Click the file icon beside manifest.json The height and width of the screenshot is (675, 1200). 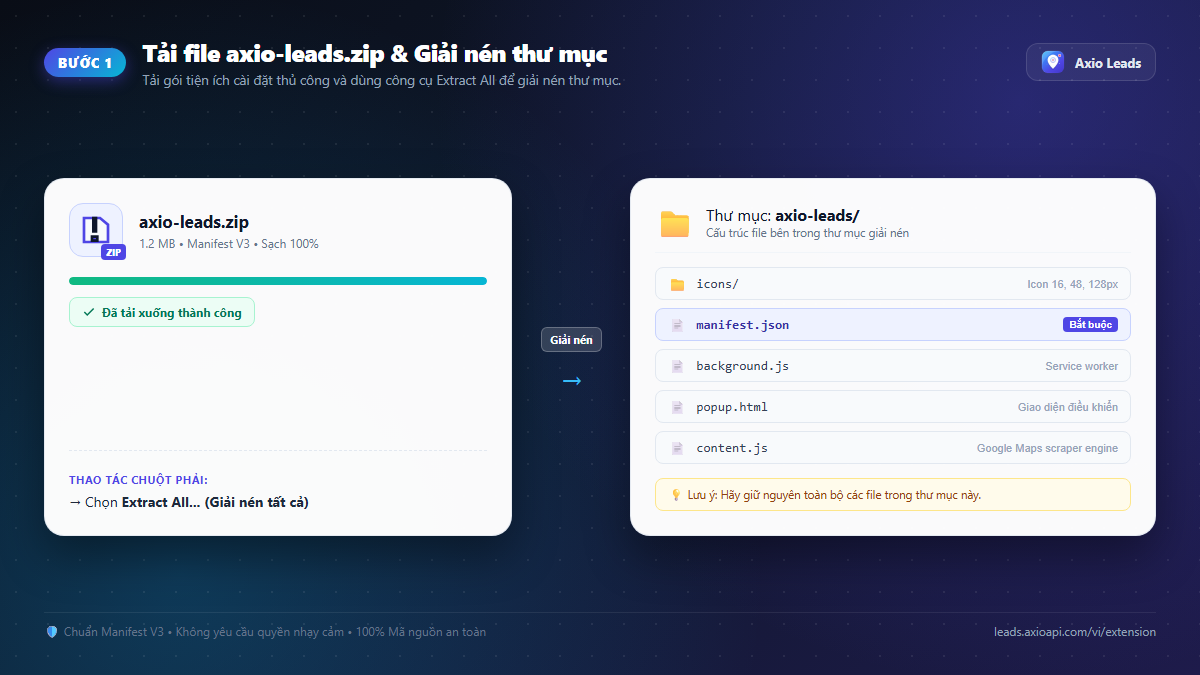(x=677, y=325)
